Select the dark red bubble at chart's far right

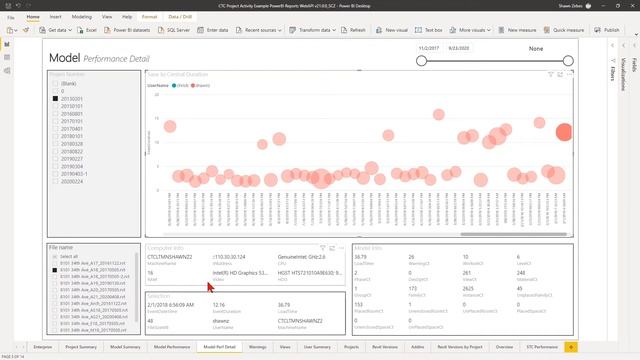click(x=564, y=132)
